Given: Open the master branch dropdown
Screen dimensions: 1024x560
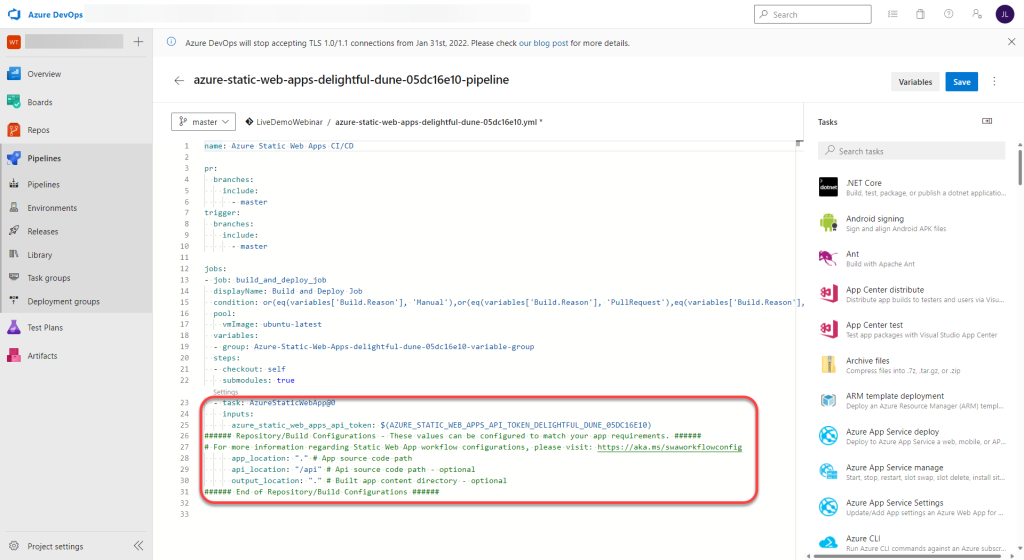Looking at the screenshot, I should click(203, 122).
